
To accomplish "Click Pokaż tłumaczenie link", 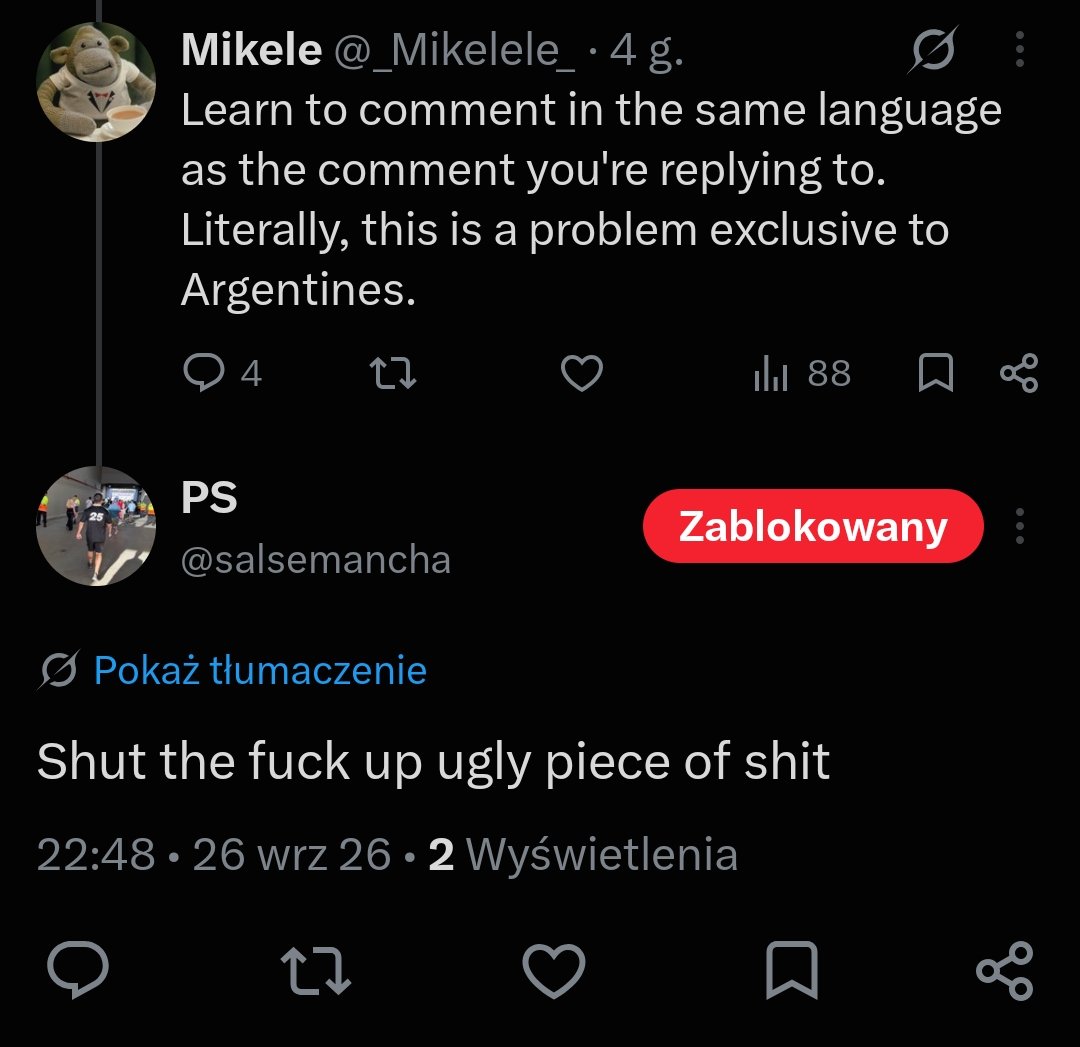I will tap(260, 670).
